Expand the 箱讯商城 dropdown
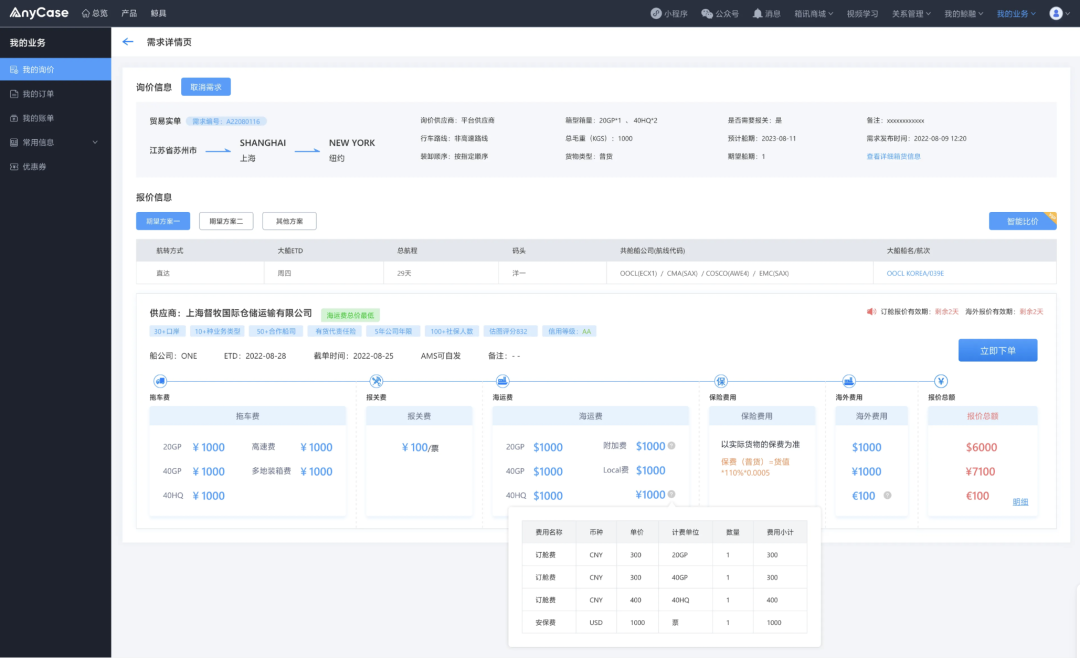This screenshot has height=658, width=1080. point(813,13)
